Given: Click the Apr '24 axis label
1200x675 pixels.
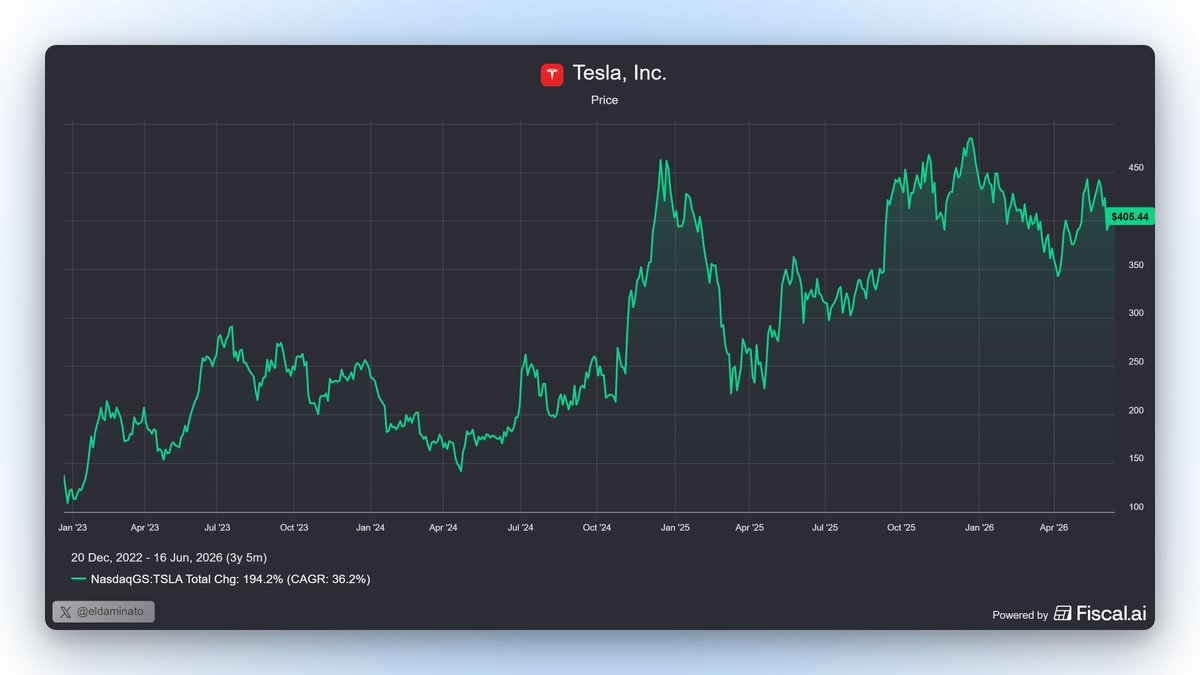Looking at the screenshot, I should coord(443,527).
